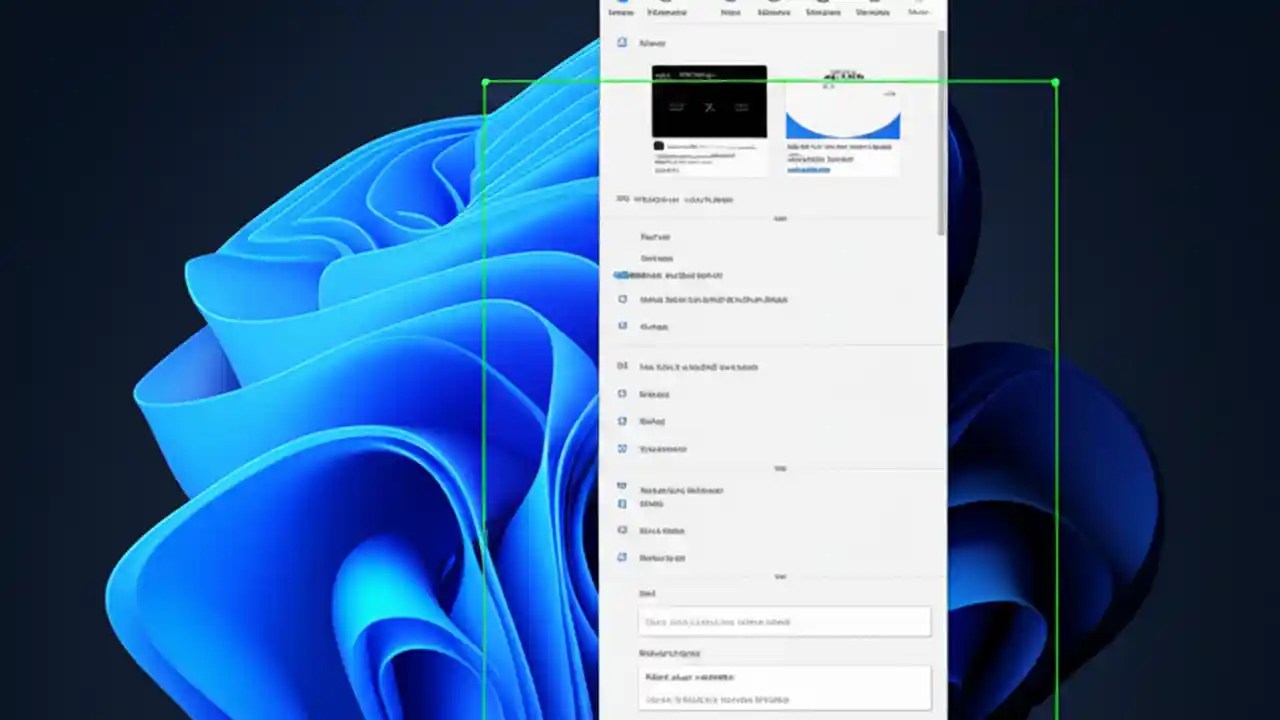The image size is (1280, 720).
Task: Click the blue link under the right preview card
Action: (808, 170)
